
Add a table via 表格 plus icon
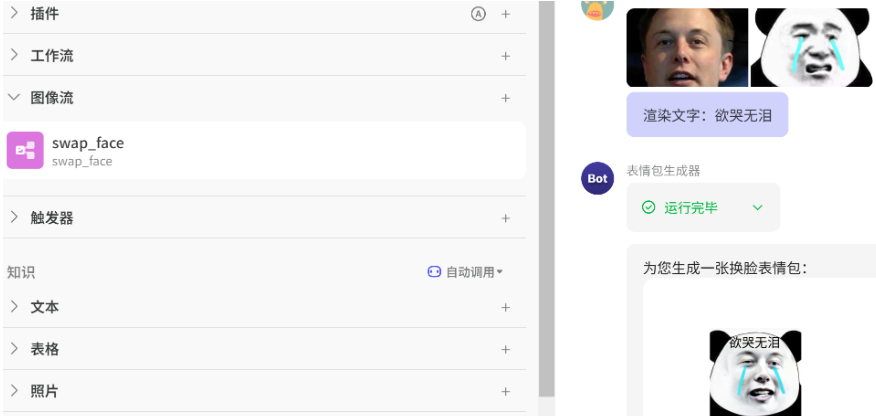(506, 350)
